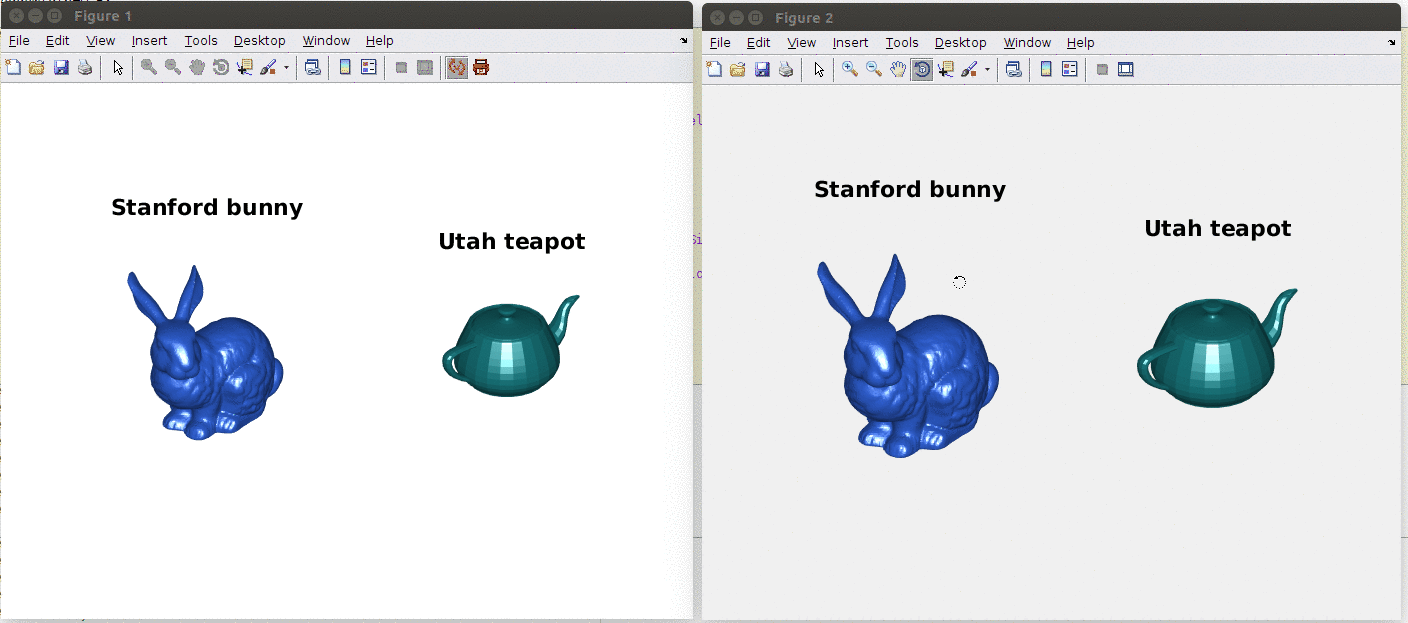Toggle active Rotate 3D tool in Figure 2

point(922,69)
